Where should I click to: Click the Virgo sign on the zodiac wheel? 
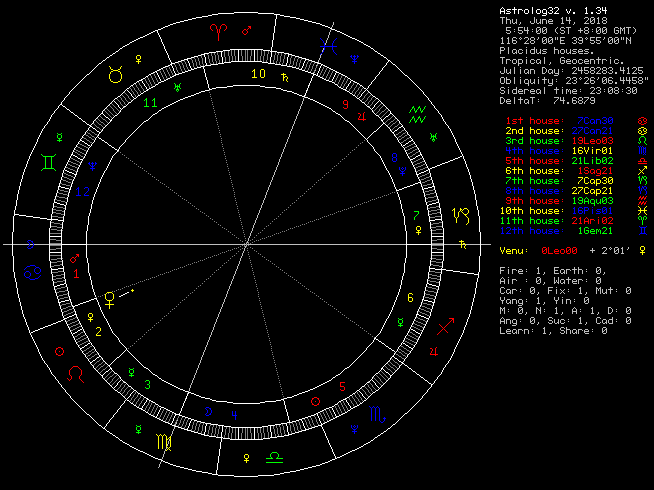(x=162, y=440)
